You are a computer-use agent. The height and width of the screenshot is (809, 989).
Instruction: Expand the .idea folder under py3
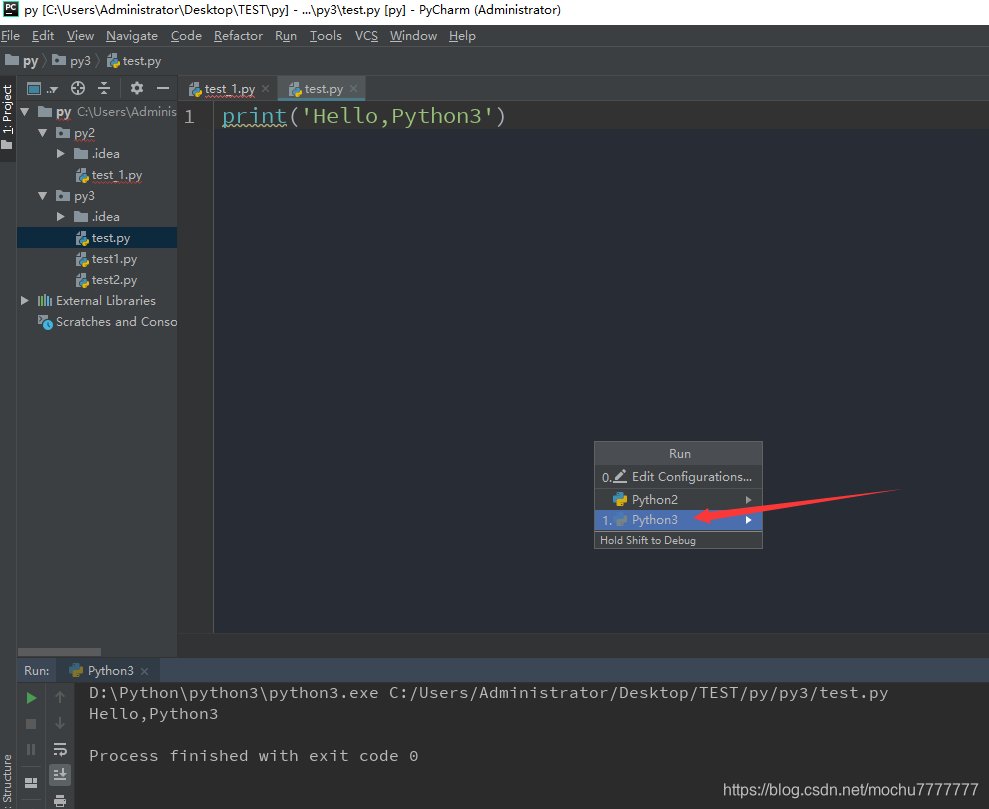61,217
